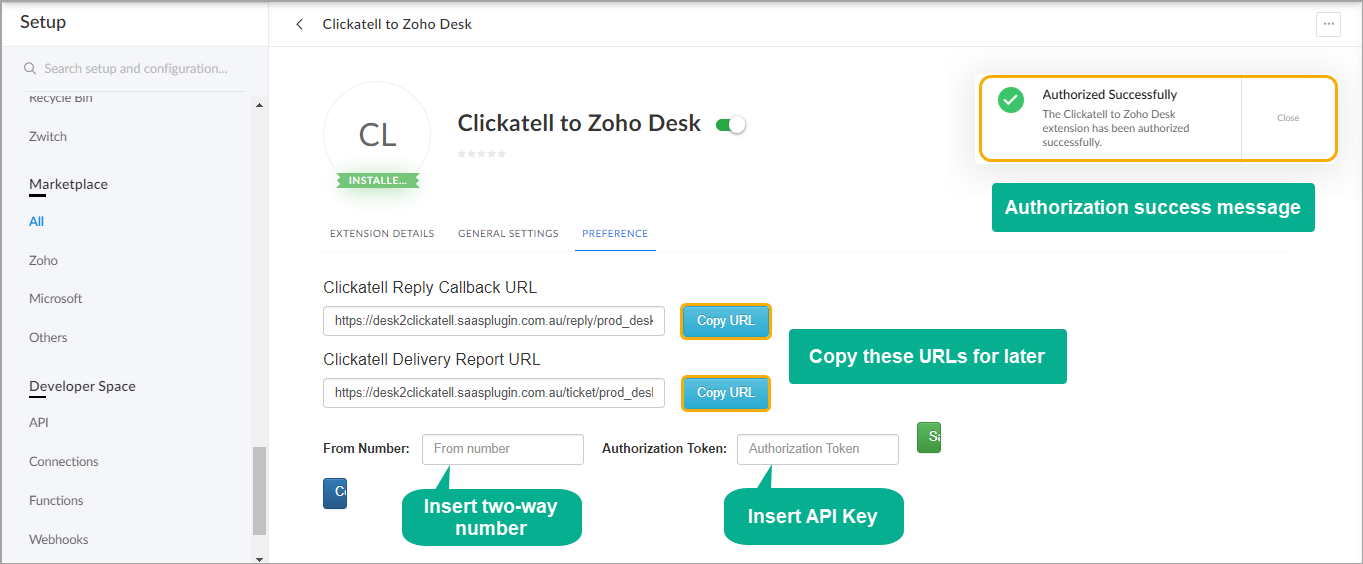Click the Authorized Successfully title text
Viewport: 1363px width, 564px height.
(1110, 95)
